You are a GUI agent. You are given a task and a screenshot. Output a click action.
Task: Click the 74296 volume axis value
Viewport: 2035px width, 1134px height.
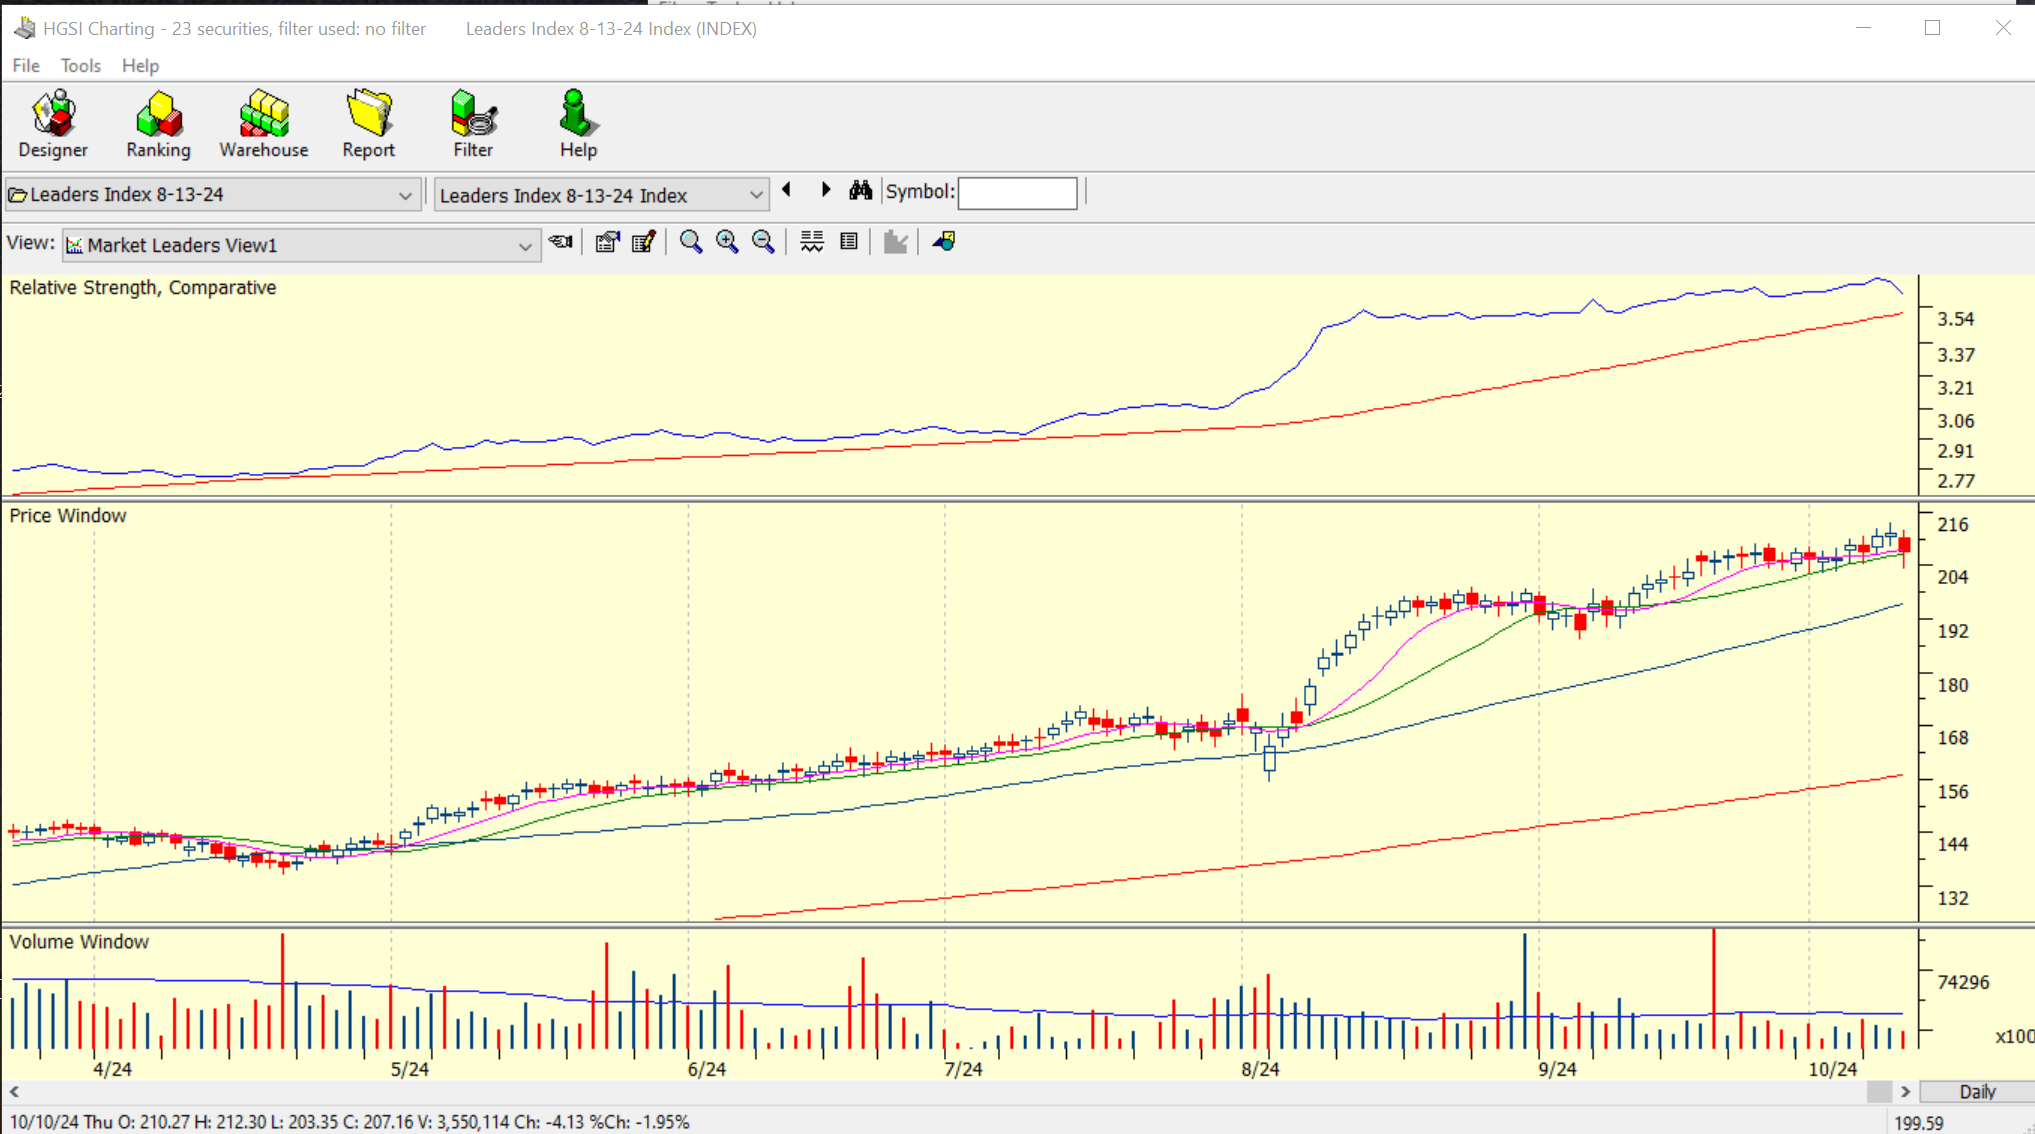(1963, 982)
